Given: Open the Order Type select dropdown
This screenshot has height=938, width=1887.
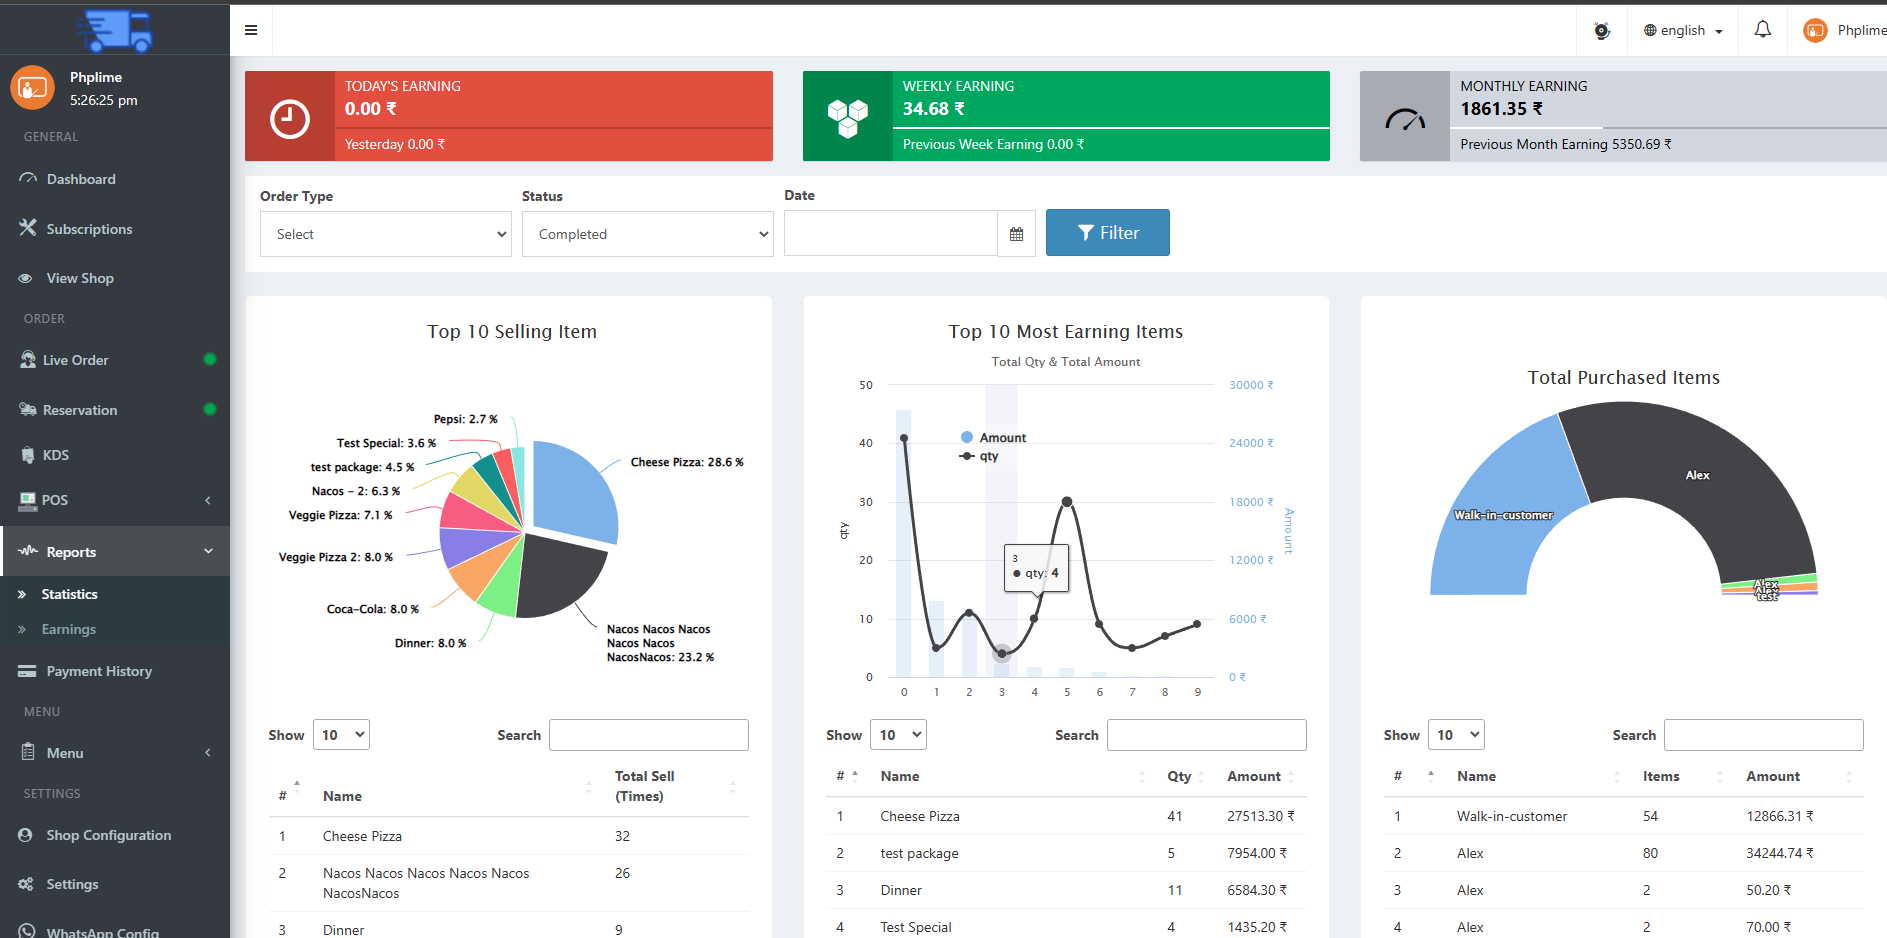Looking at the screenshot, I should 386,234.
